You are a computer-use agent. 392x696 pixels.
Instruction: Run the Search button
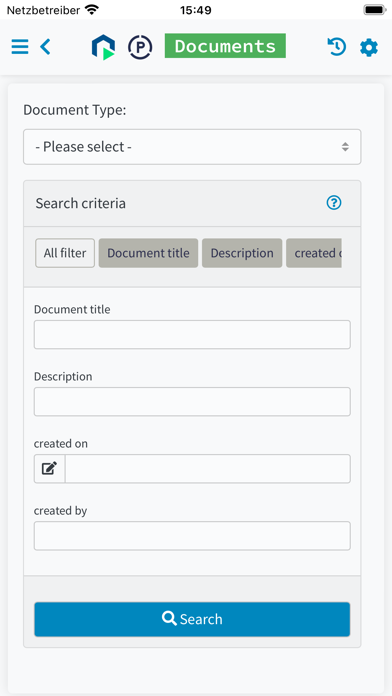click(x=192, y=619)
